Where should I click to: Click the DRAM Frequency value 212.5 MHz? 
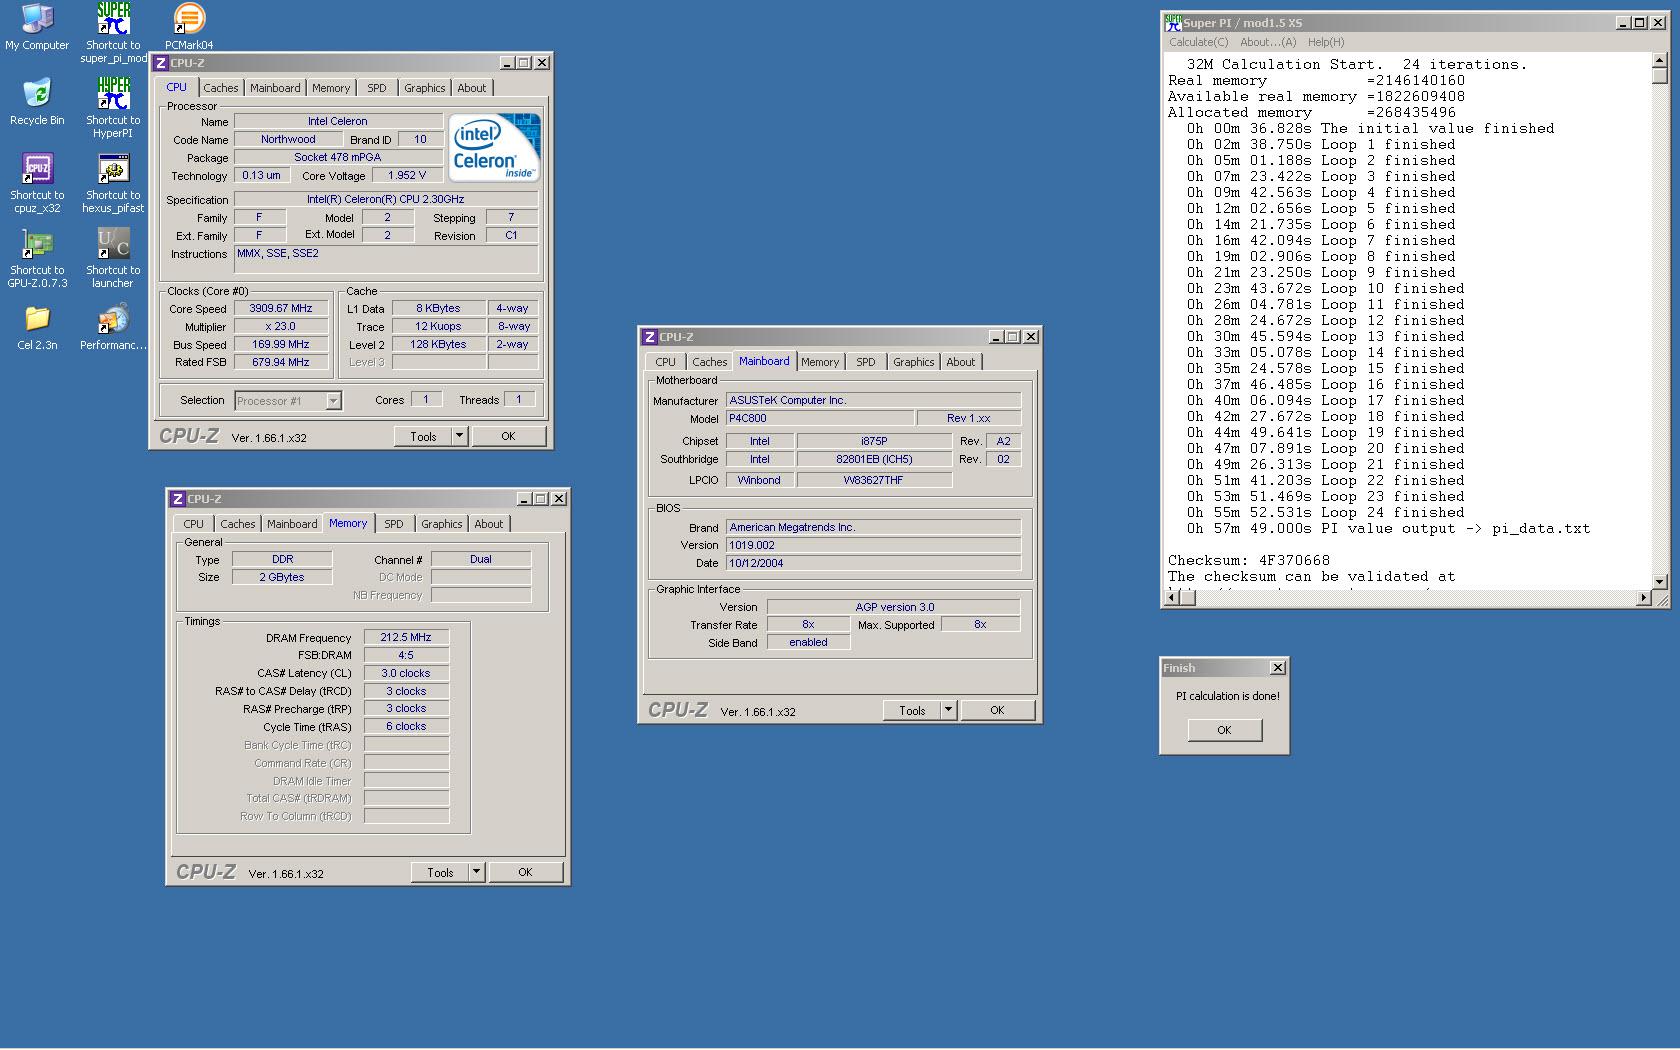[x=406, y=637]
